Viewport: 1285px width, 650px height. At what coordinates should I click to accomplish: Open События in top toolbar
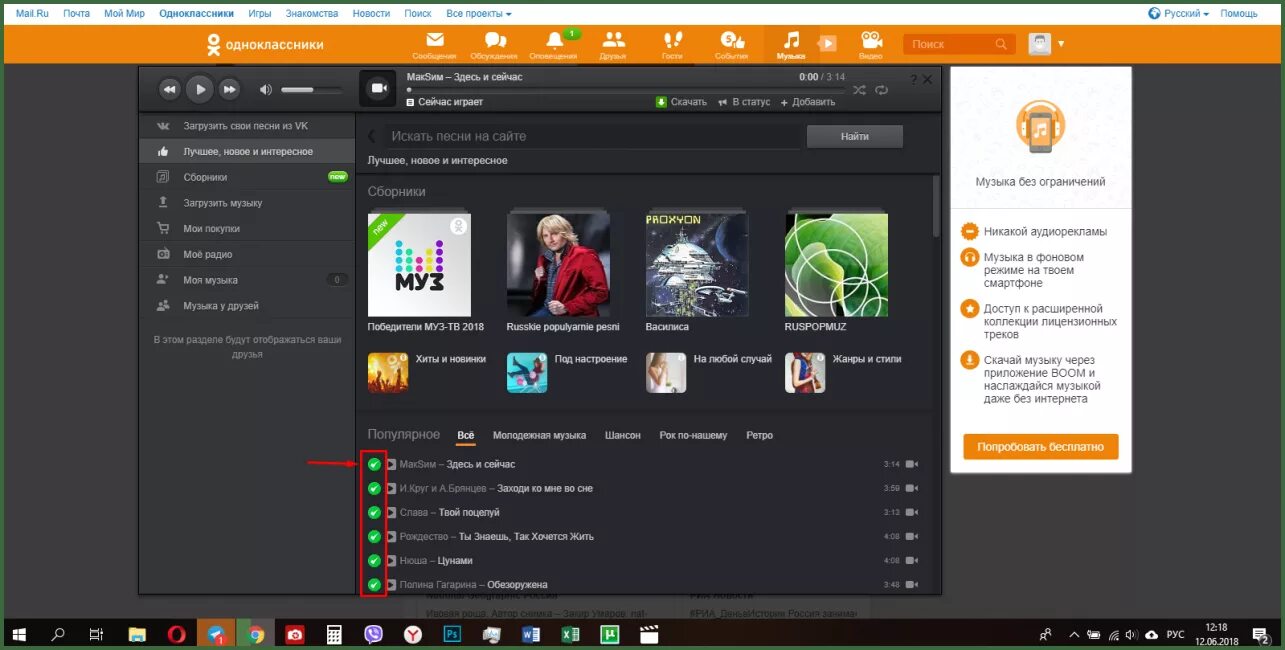[x=731, y=45]
